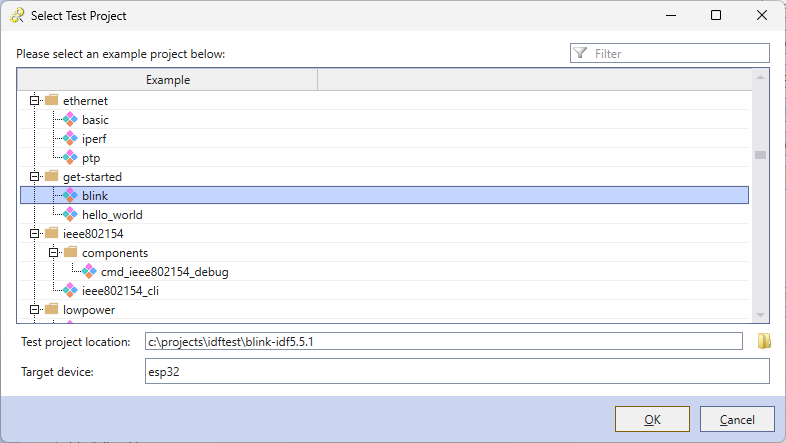Collapse the get-started tree node
The height and width of the screenshot is (443, 786).
click(x=34, y=177)
